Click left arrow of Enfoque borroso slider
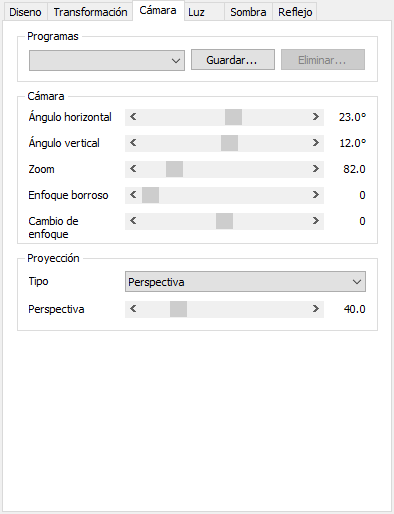This screenshot has width=394, height=514. point(133,195)
